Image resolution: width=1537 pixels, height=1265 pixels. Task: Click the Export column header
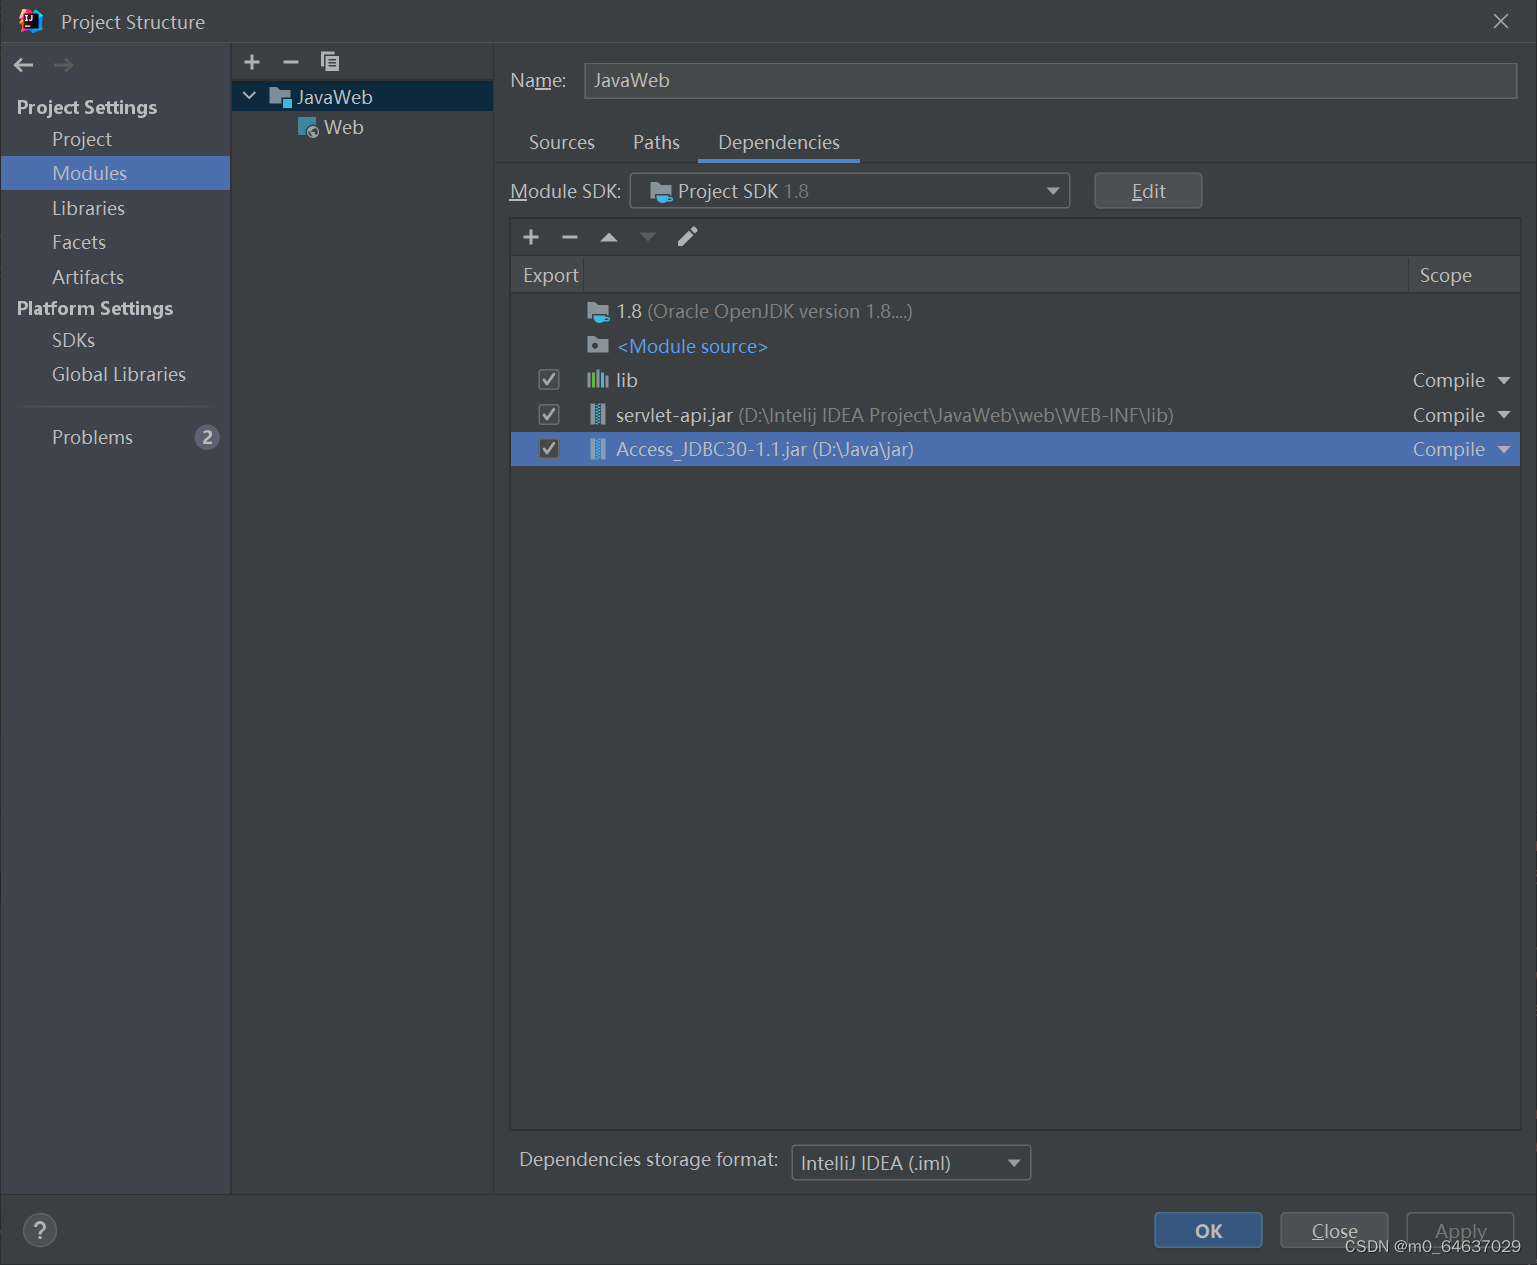(550, 275)
